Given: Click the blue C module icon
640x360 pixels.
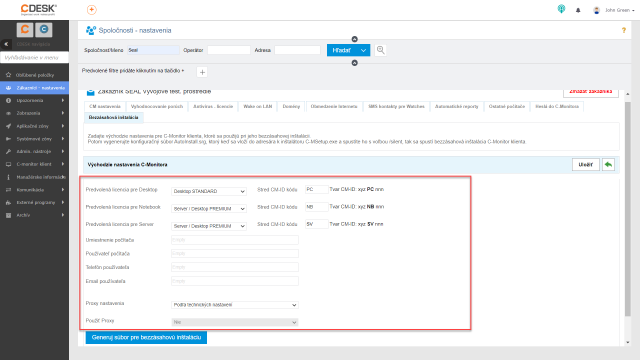Looking at the screenshot, I should click(44, 29).
